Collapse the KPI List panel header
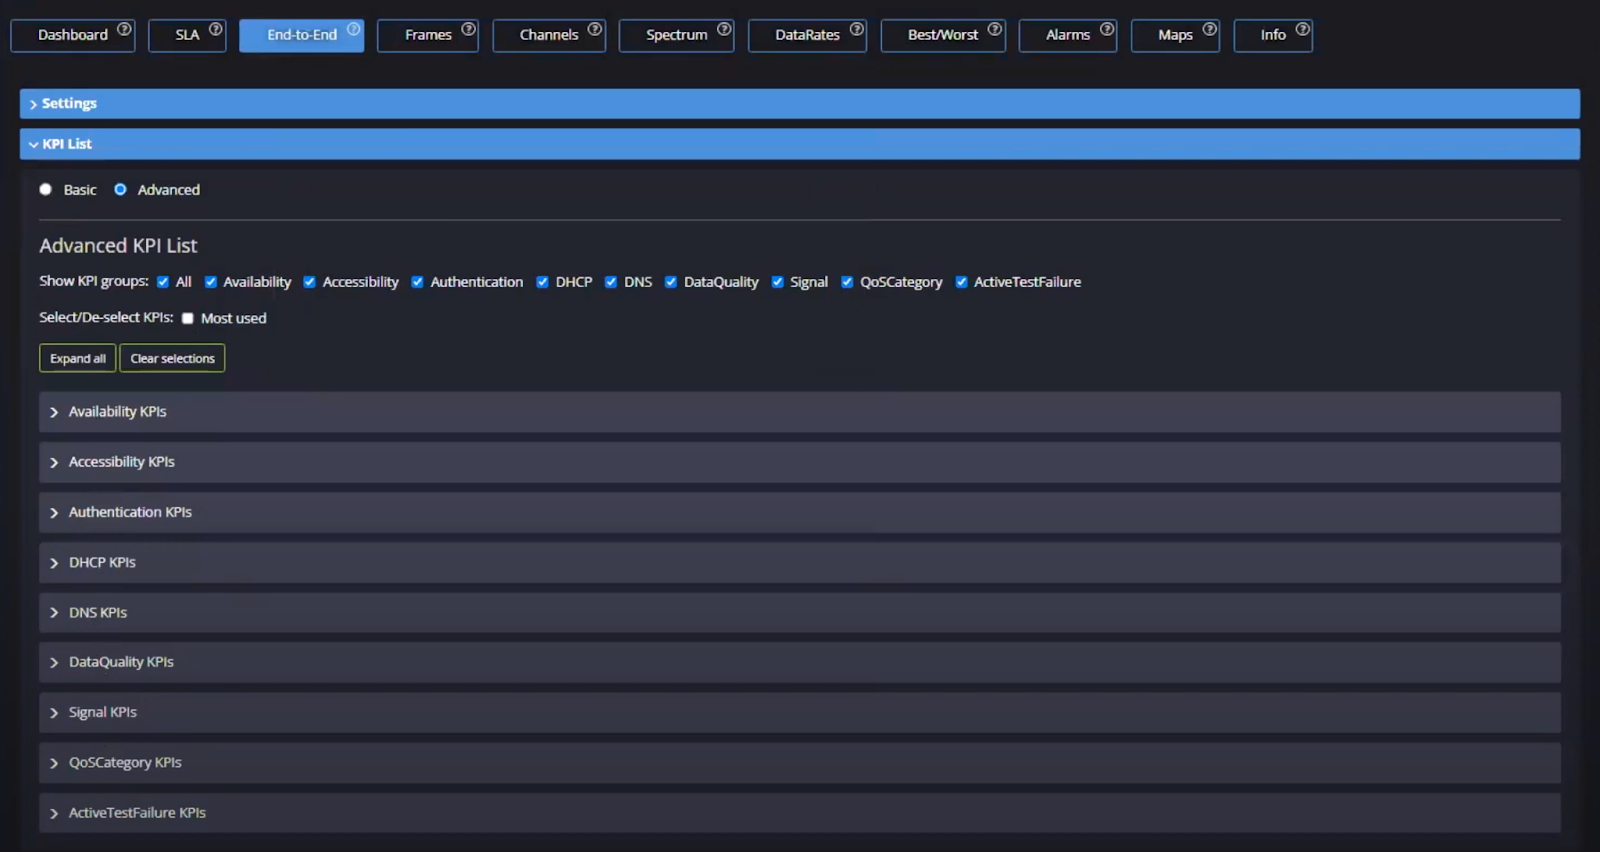 (x=67, y=144)
